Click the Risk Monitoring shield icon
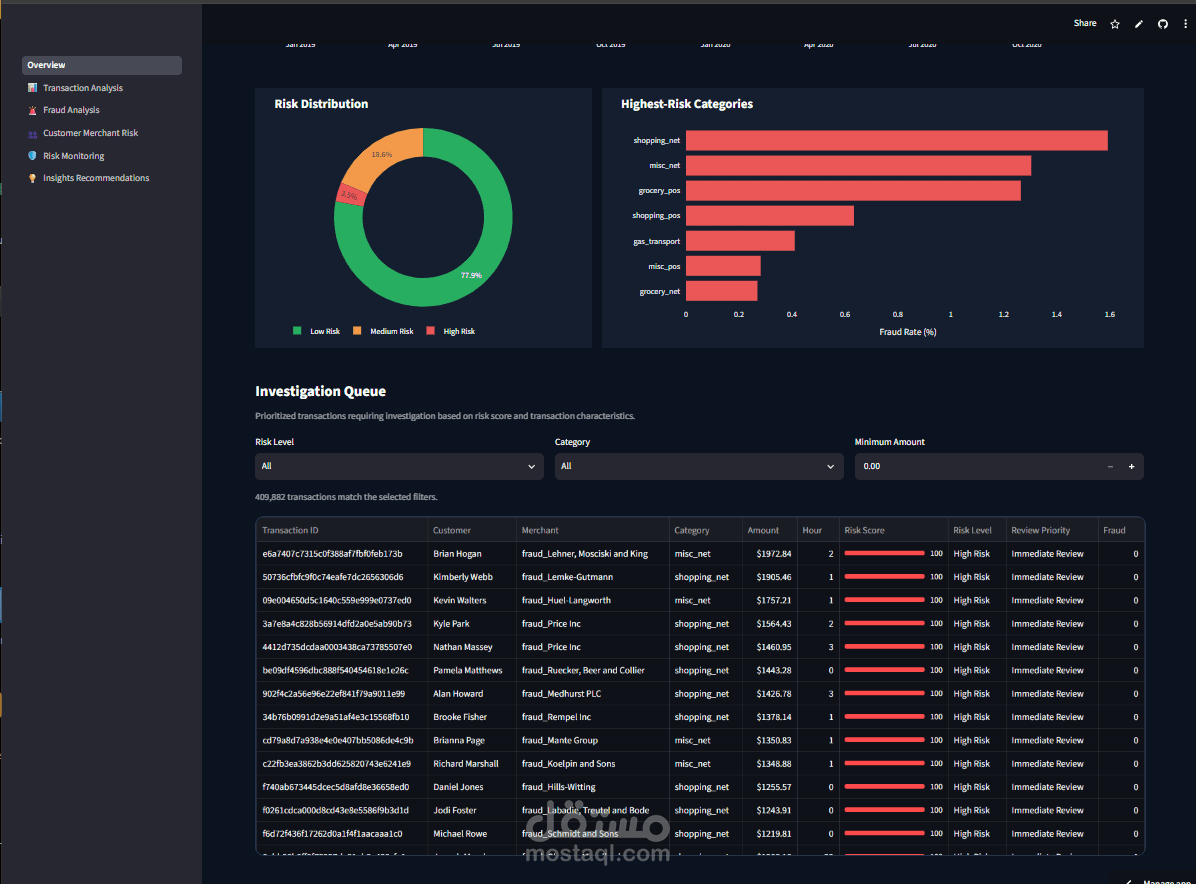The width and height of the screenshot is (1196, 884). click(x=32, y=156)
